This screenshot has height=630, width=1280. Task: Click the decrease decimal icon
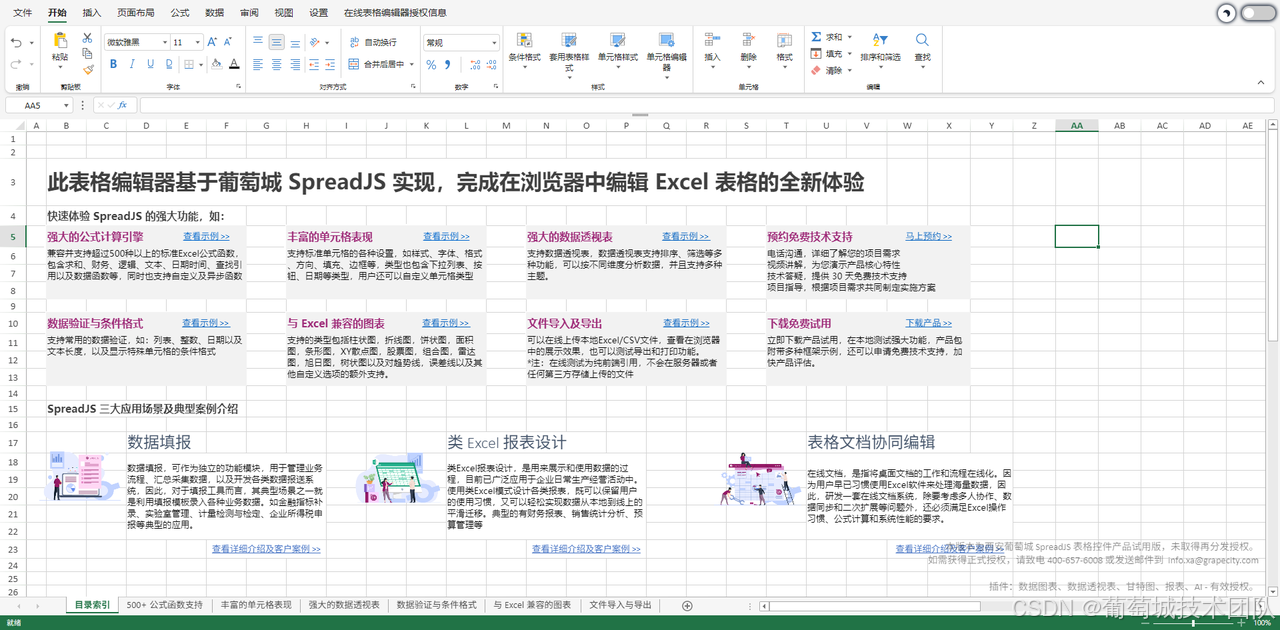[x=491, y=64]
